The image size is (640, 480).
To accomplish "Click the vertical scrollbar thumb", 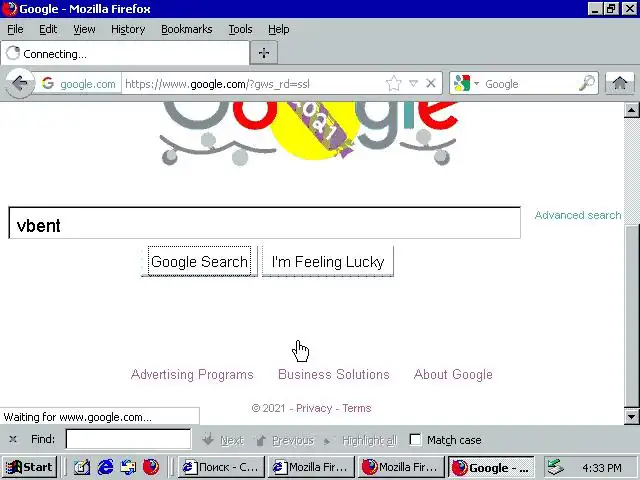I will [x=631, y=316].
